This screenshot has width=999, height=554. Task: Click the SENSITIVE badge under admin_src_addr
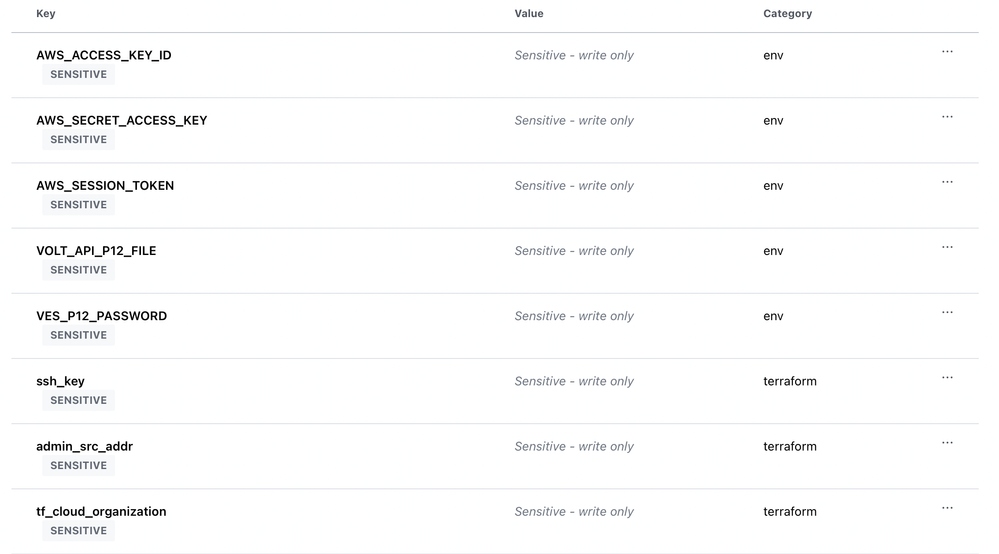coord(78,466)
